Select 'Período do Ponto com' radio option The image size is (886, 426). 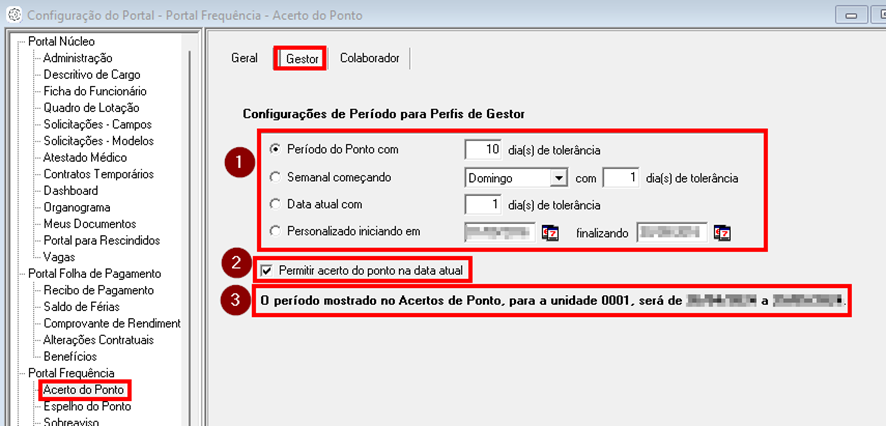coord(275,150)
